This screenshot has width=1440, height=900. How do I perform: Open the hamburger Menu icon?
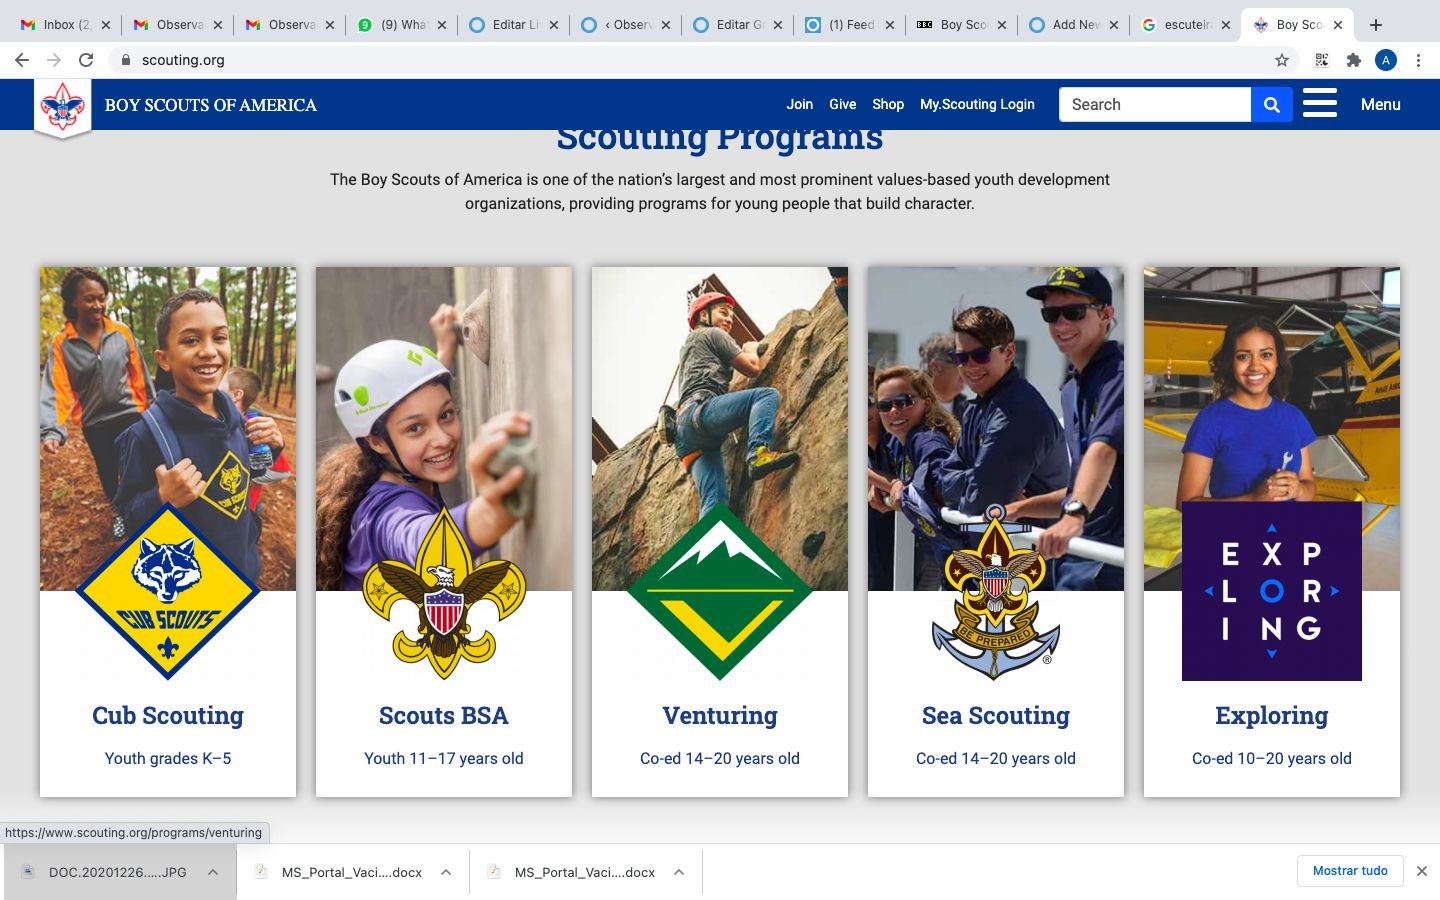pos(1319,103)
